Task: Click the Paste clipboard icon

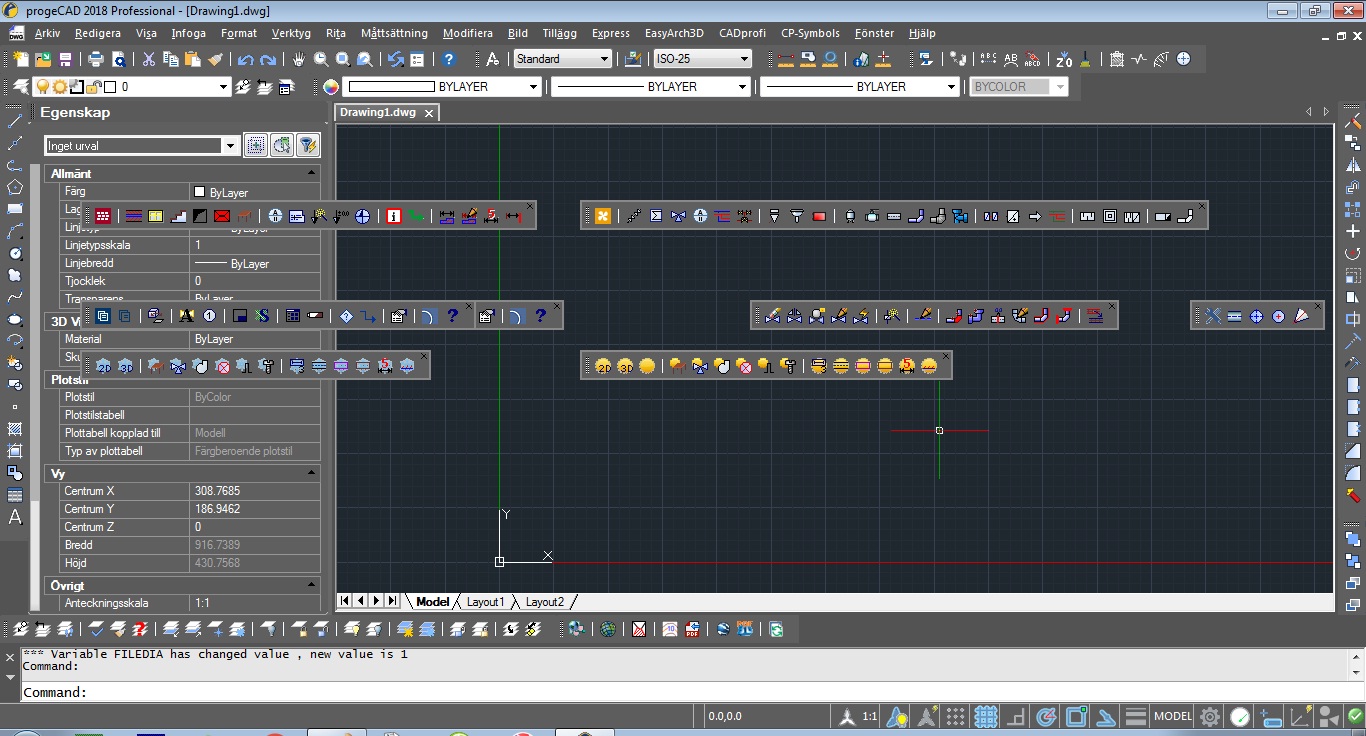Action: pos(193,59)
